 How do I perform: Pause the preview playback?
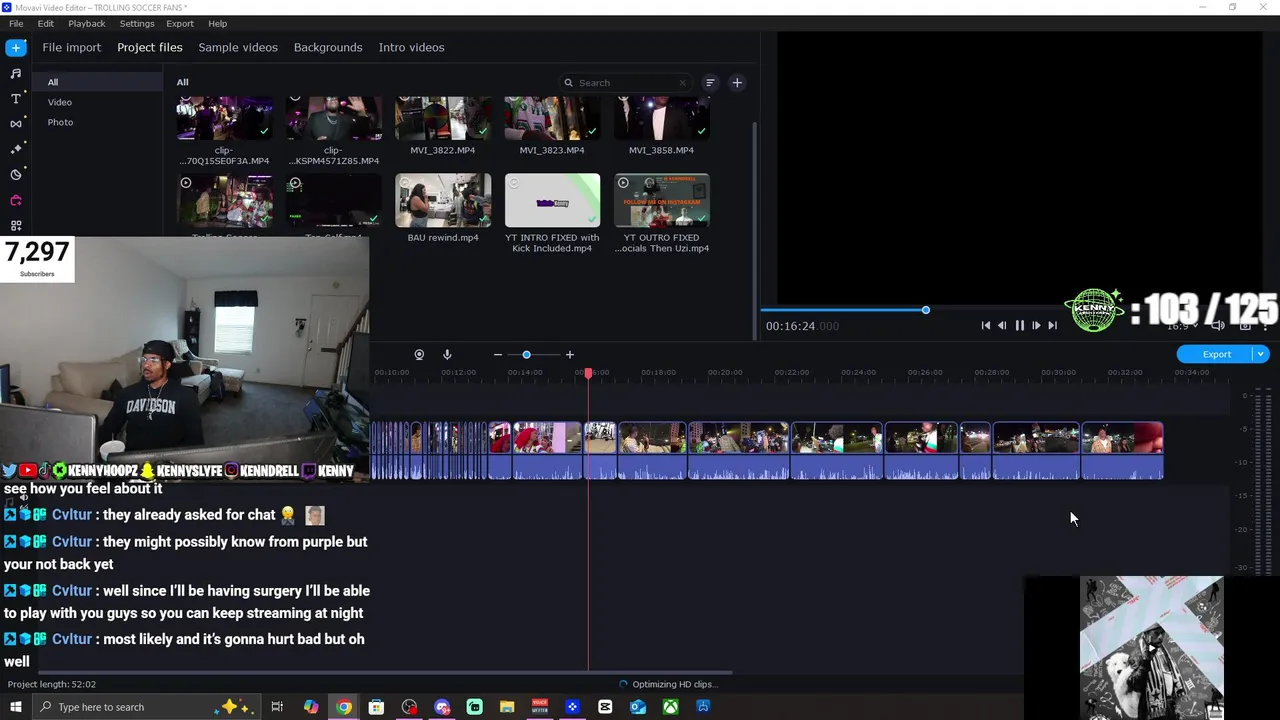(x=1019, y=326)
